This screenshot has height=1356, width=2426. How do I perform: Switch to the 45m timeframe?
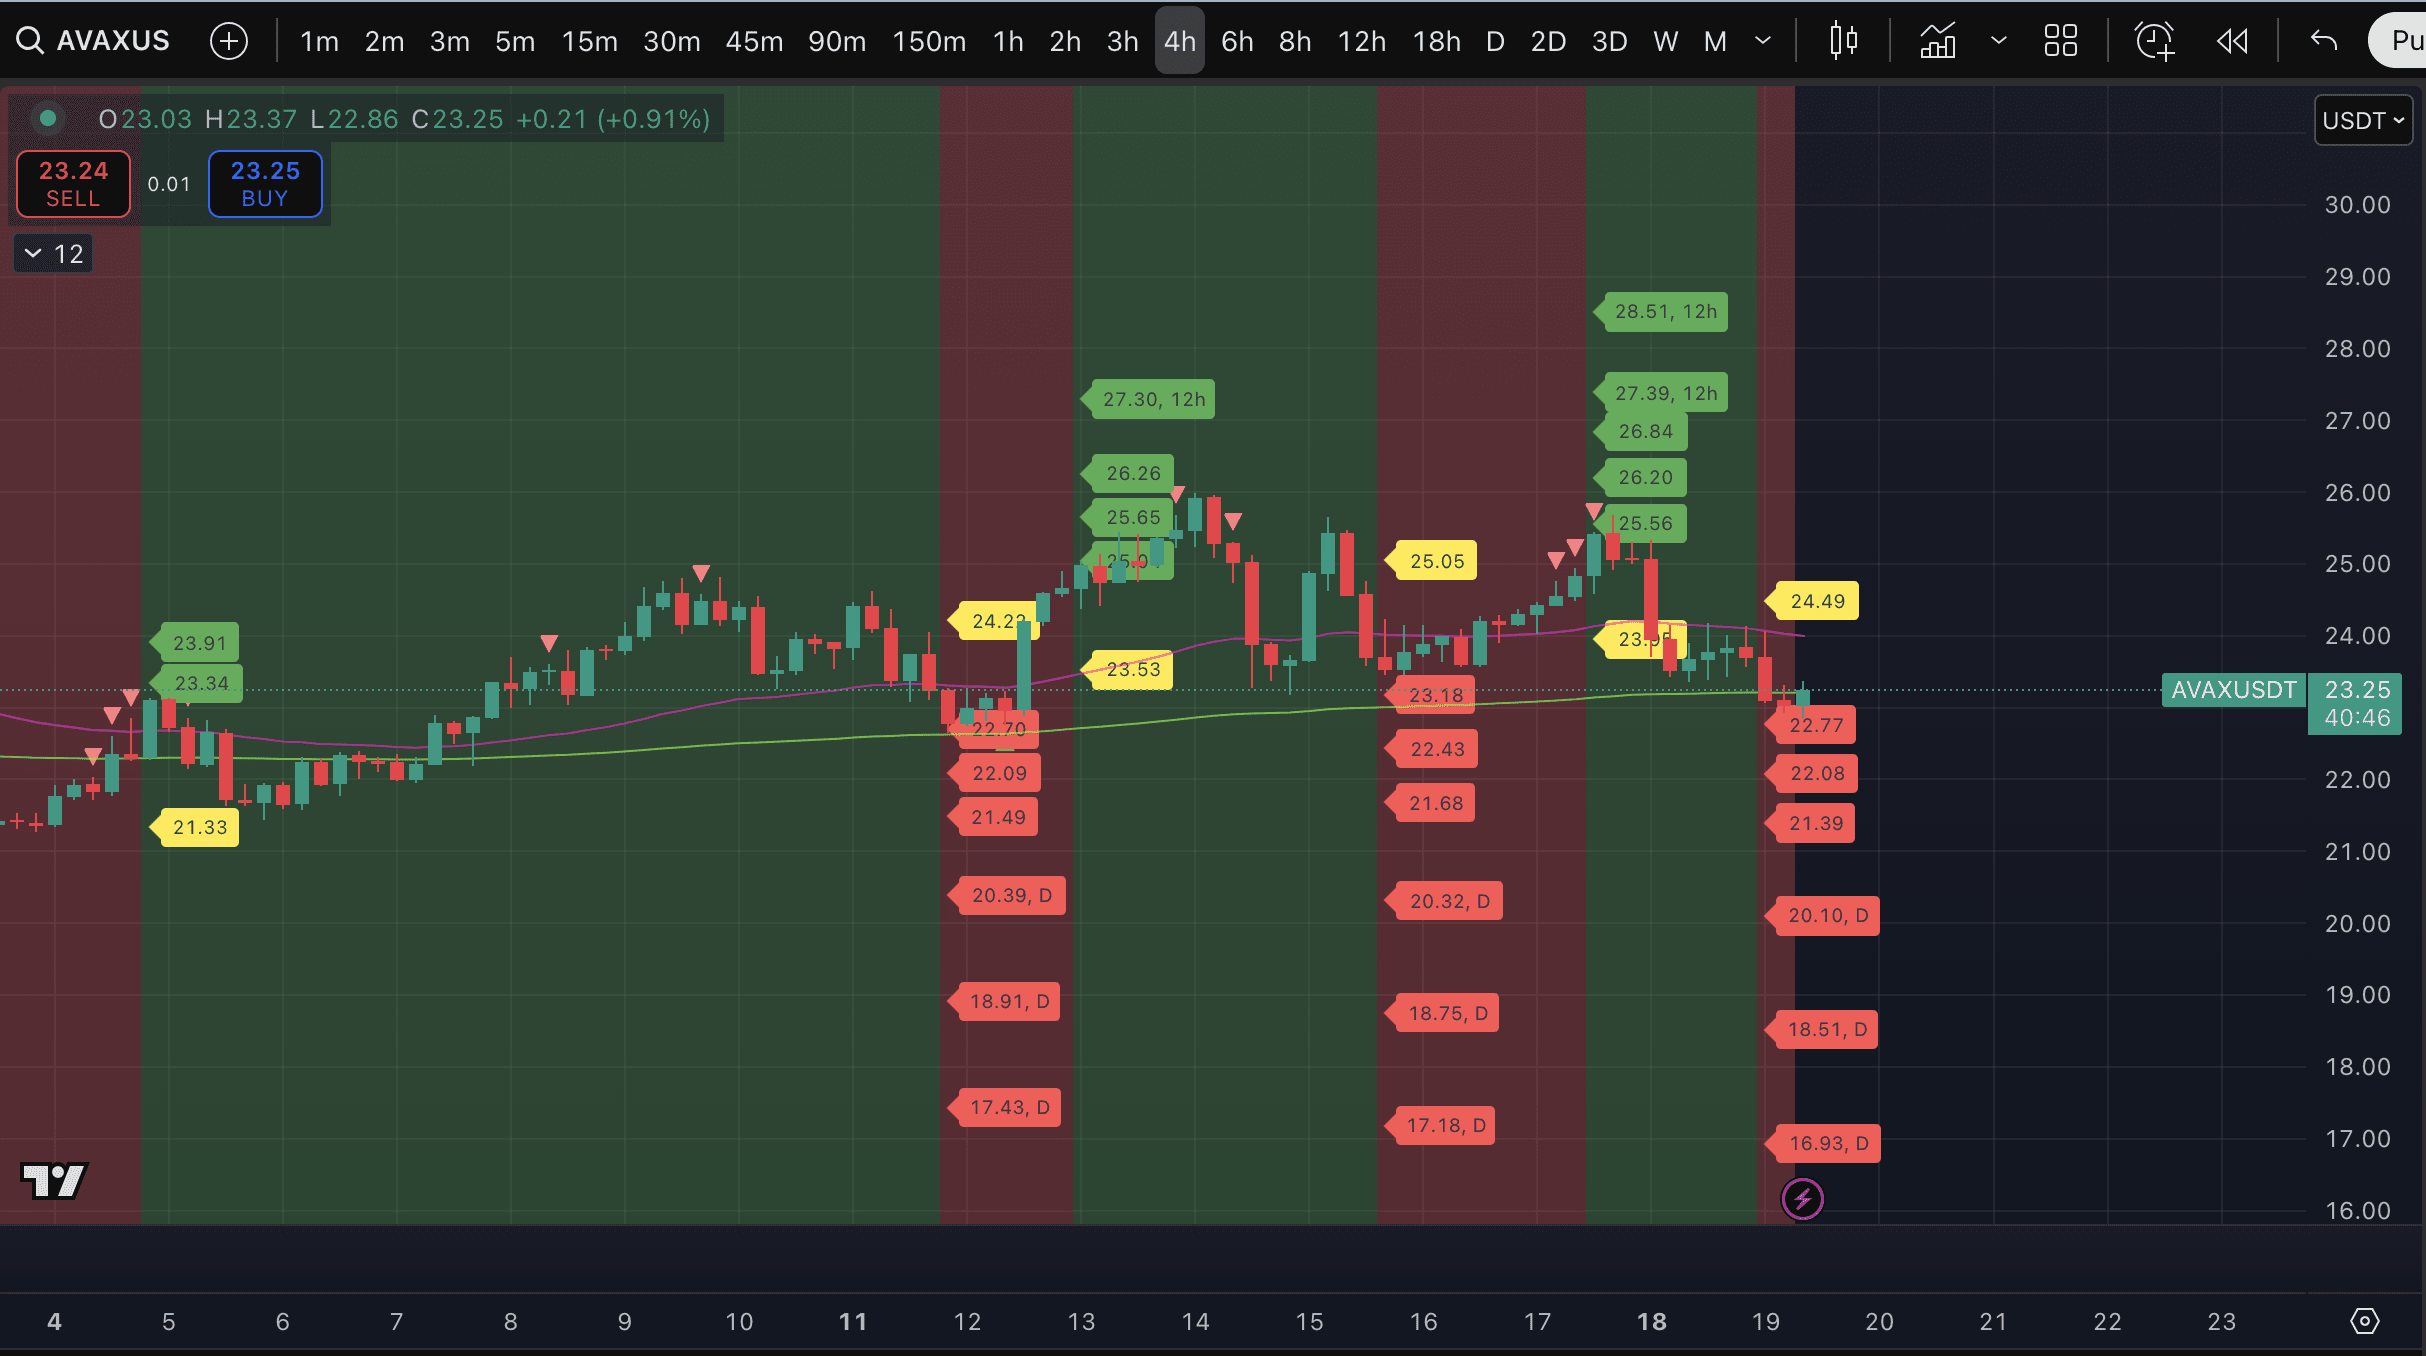tap(754, 41)
